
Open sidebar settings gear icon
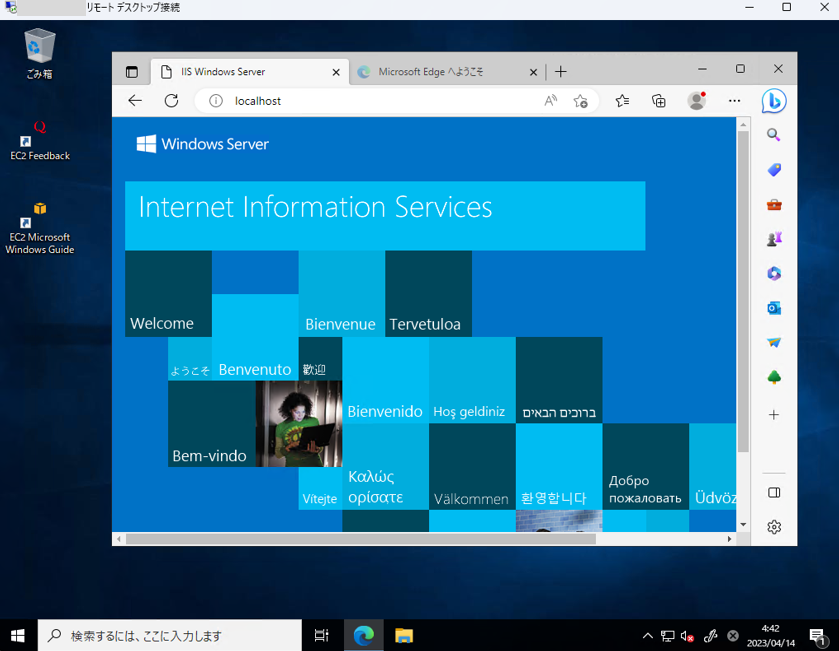pyautogui.click(x=774, y=527)
